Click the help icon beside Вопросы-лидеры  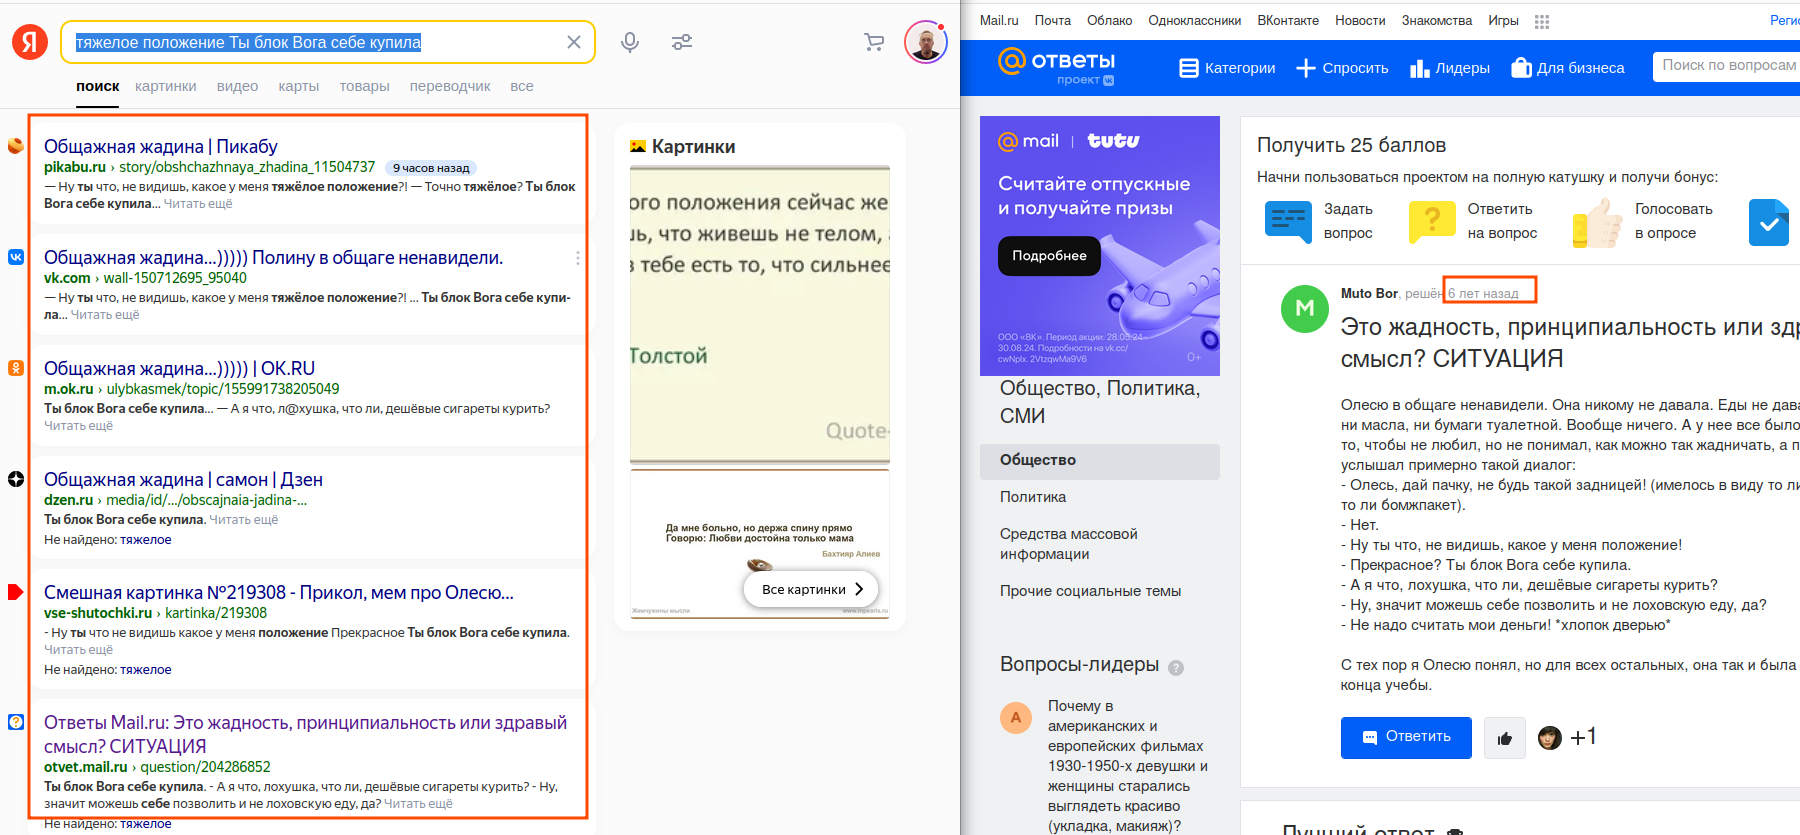coord(1176,667)
